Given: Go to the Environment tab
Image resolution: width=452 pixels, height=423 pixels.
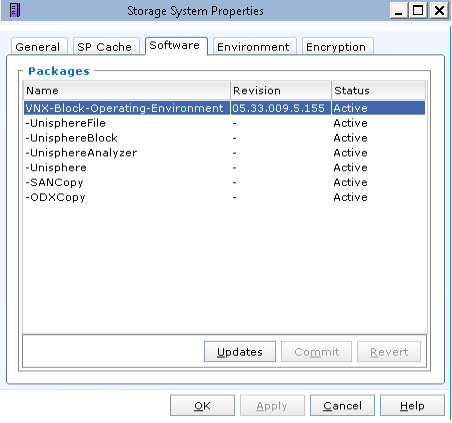Looking at the screenshot, I should coord(254,46).
